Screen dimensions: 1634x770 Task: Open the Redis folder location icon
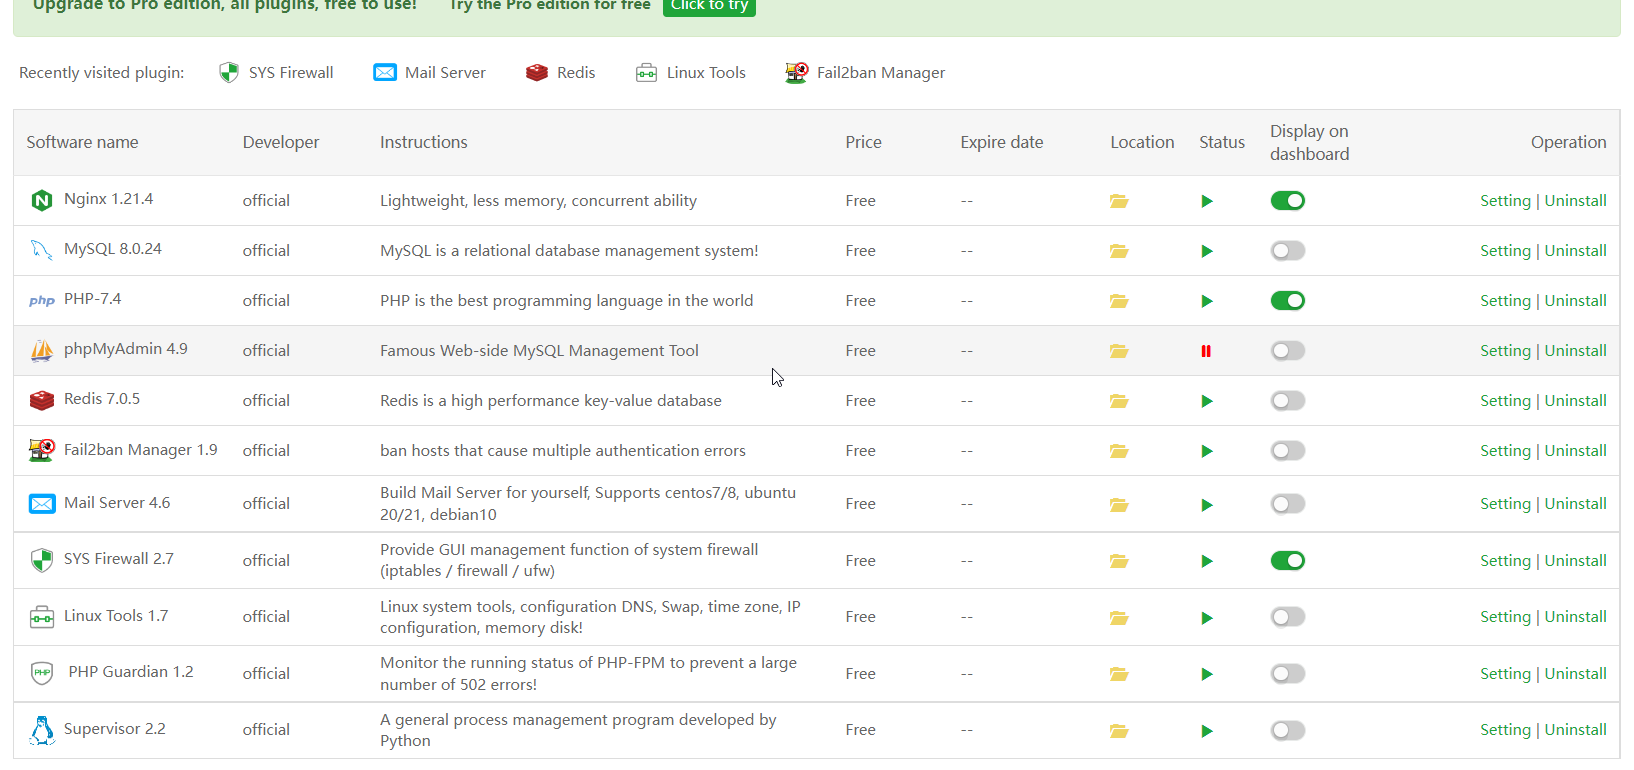point(1118,401)
